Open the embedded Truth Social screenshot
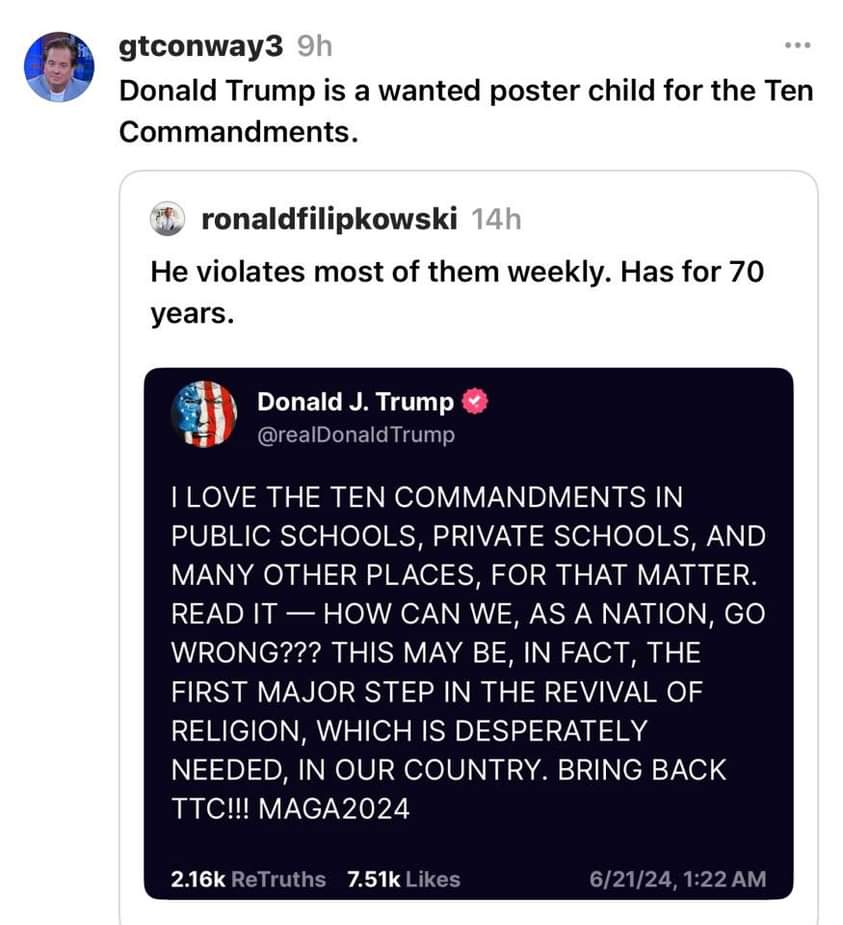 pos(468,634)
